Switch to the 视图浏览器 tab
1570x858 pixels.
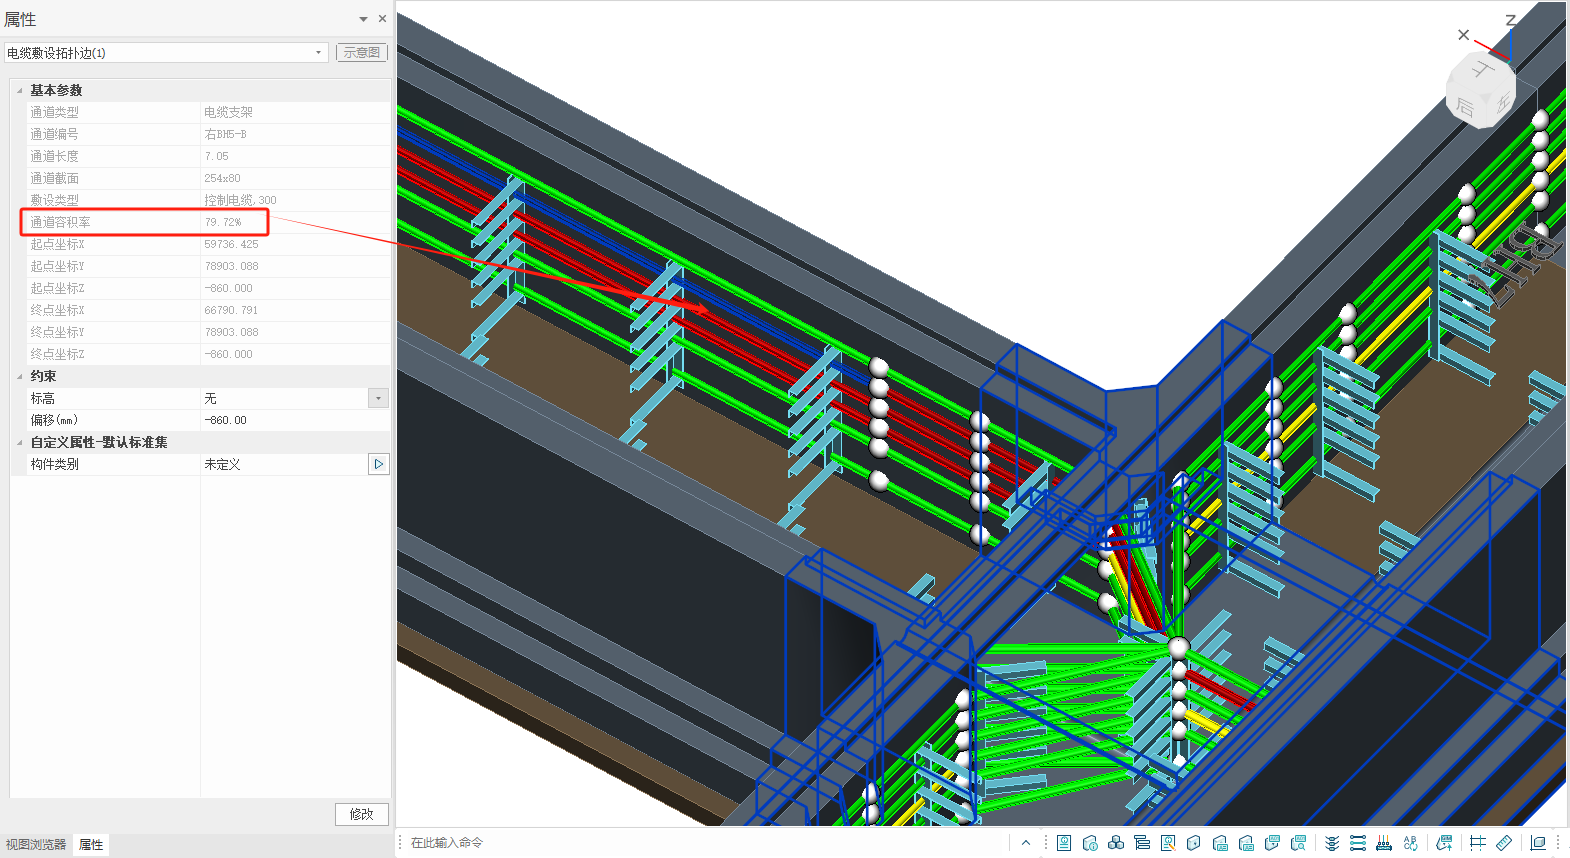[36, 845]
